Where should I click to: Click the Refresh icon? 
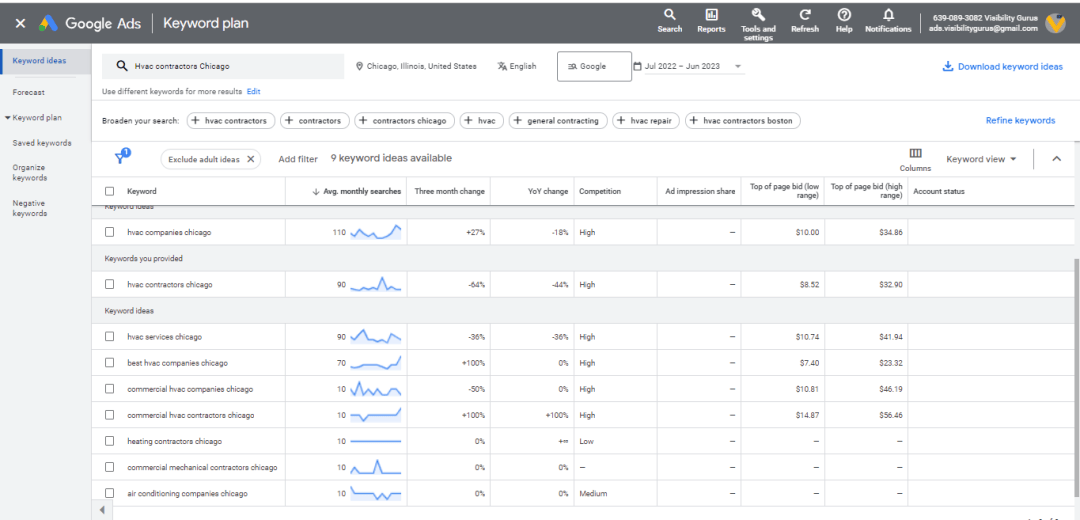(805, 14)
